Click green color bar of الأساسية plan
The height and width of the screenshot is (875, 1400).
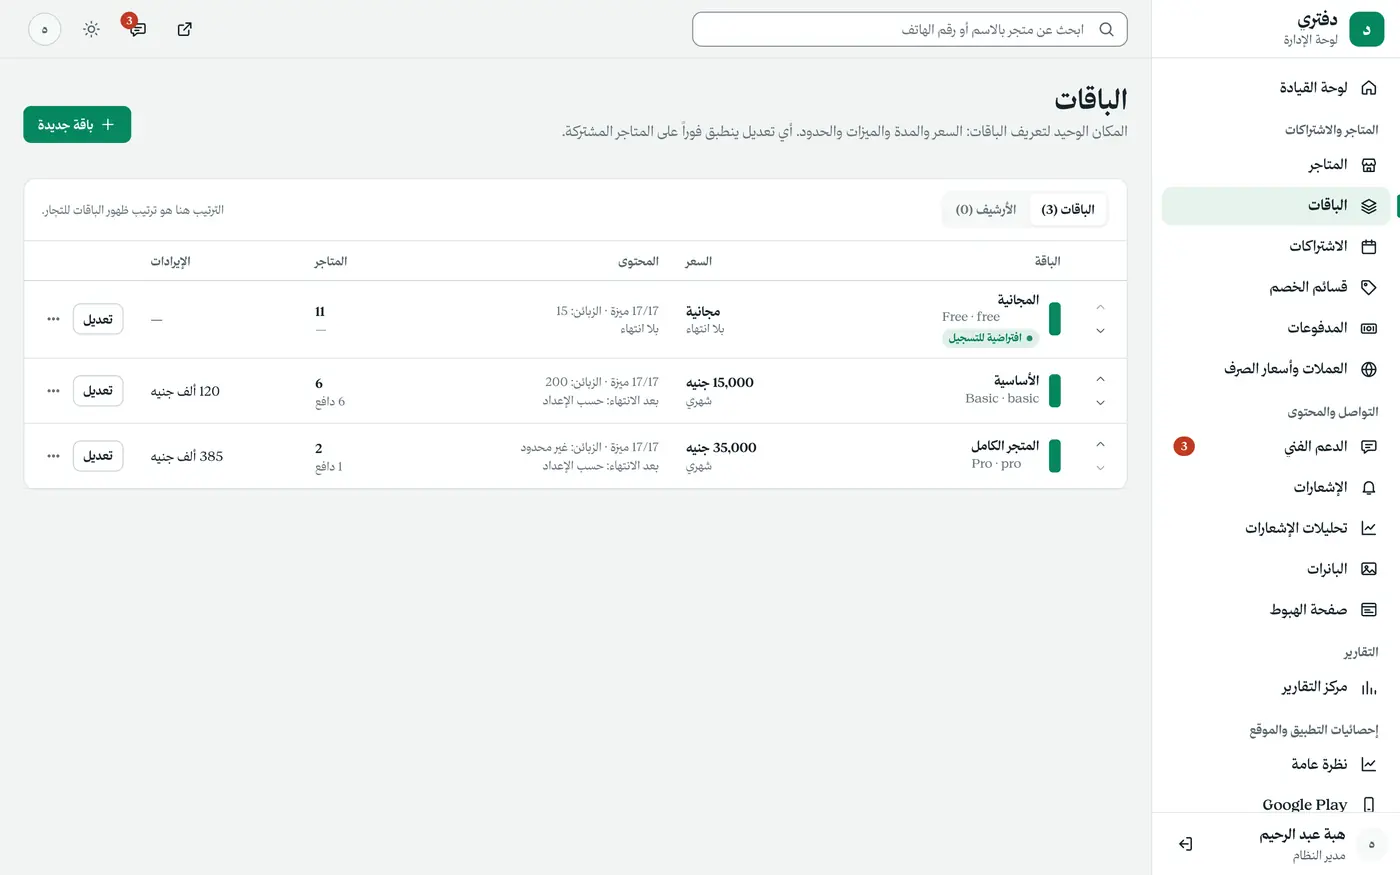[1054, 391]
